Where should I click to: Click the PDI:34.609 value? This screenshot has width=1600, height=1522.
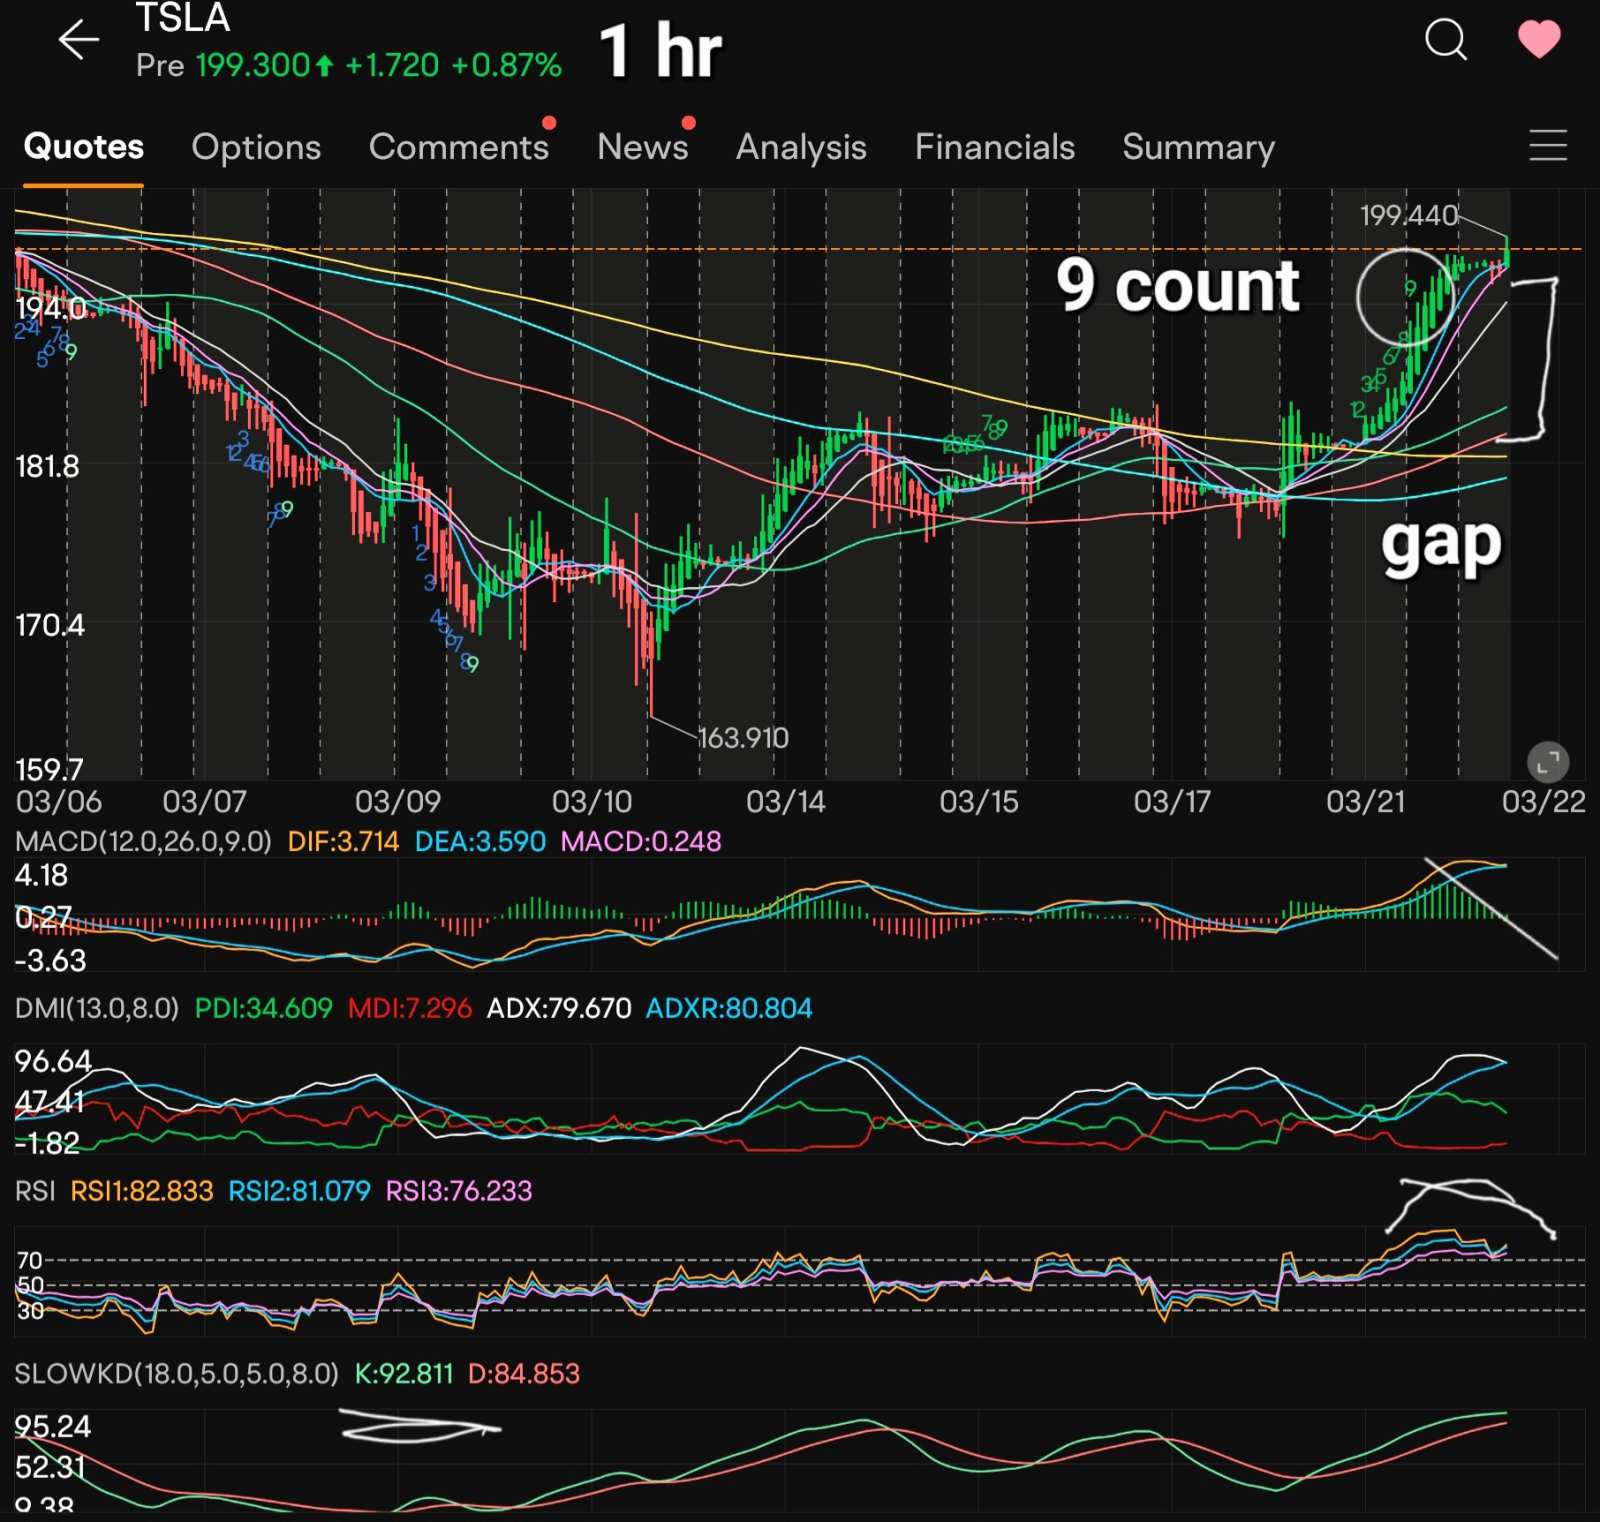(x=263, y=1008)
